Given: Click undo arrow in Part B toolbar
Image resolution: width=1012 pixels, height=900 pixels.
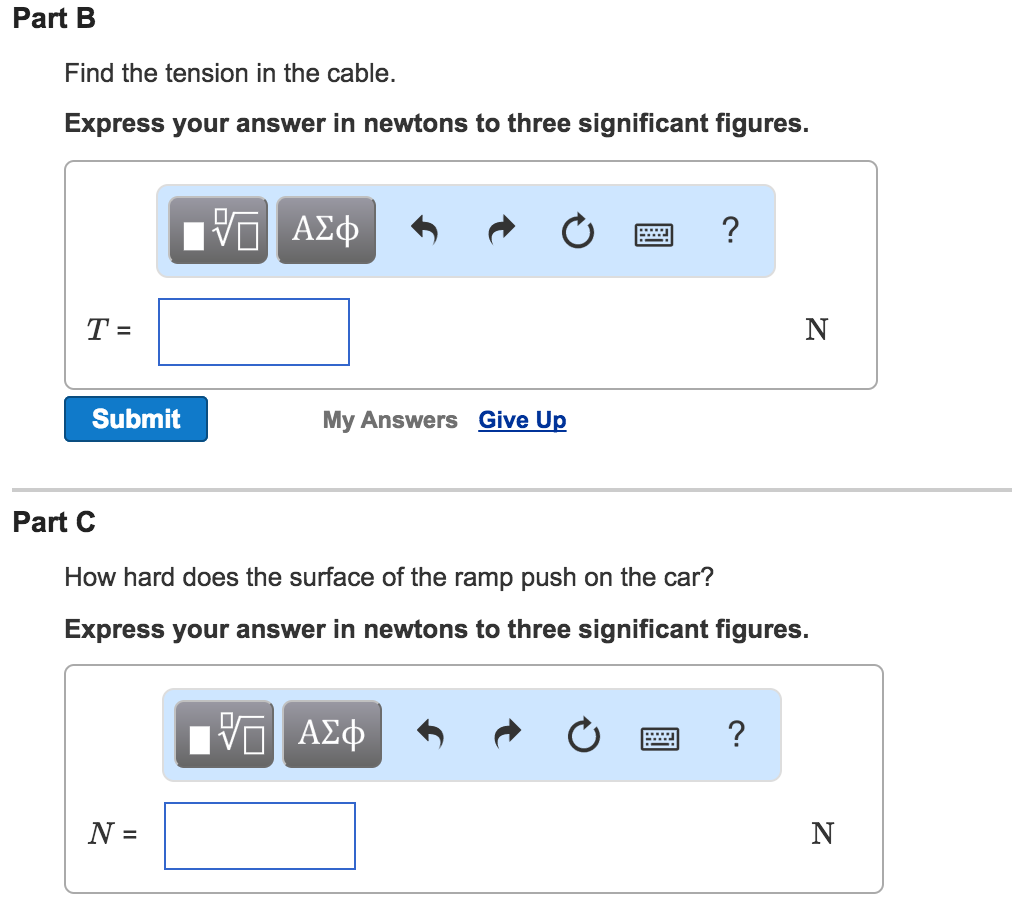Looking at the screenshot, I should coord(425,232).
